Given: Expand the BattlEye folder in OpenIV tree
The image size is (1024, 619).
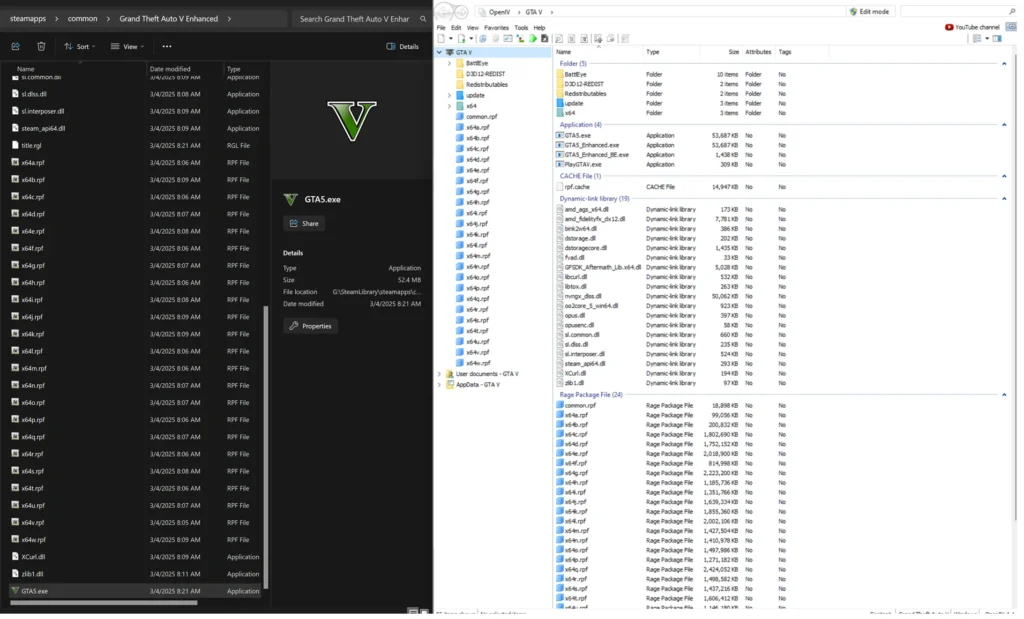Looking at the screenshot, I should tap(449, 63).
